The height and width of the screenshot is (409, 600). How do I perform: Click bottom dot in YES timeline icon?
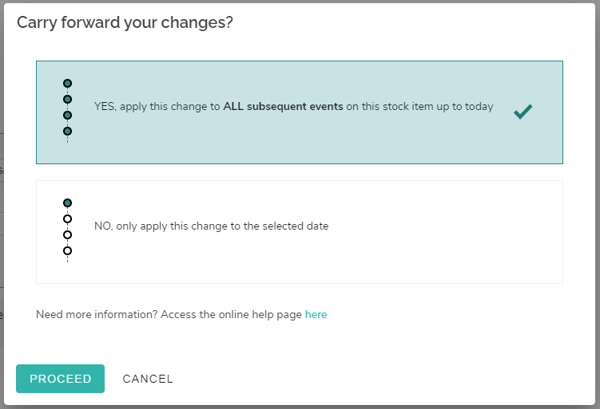(x=68, y=131)
